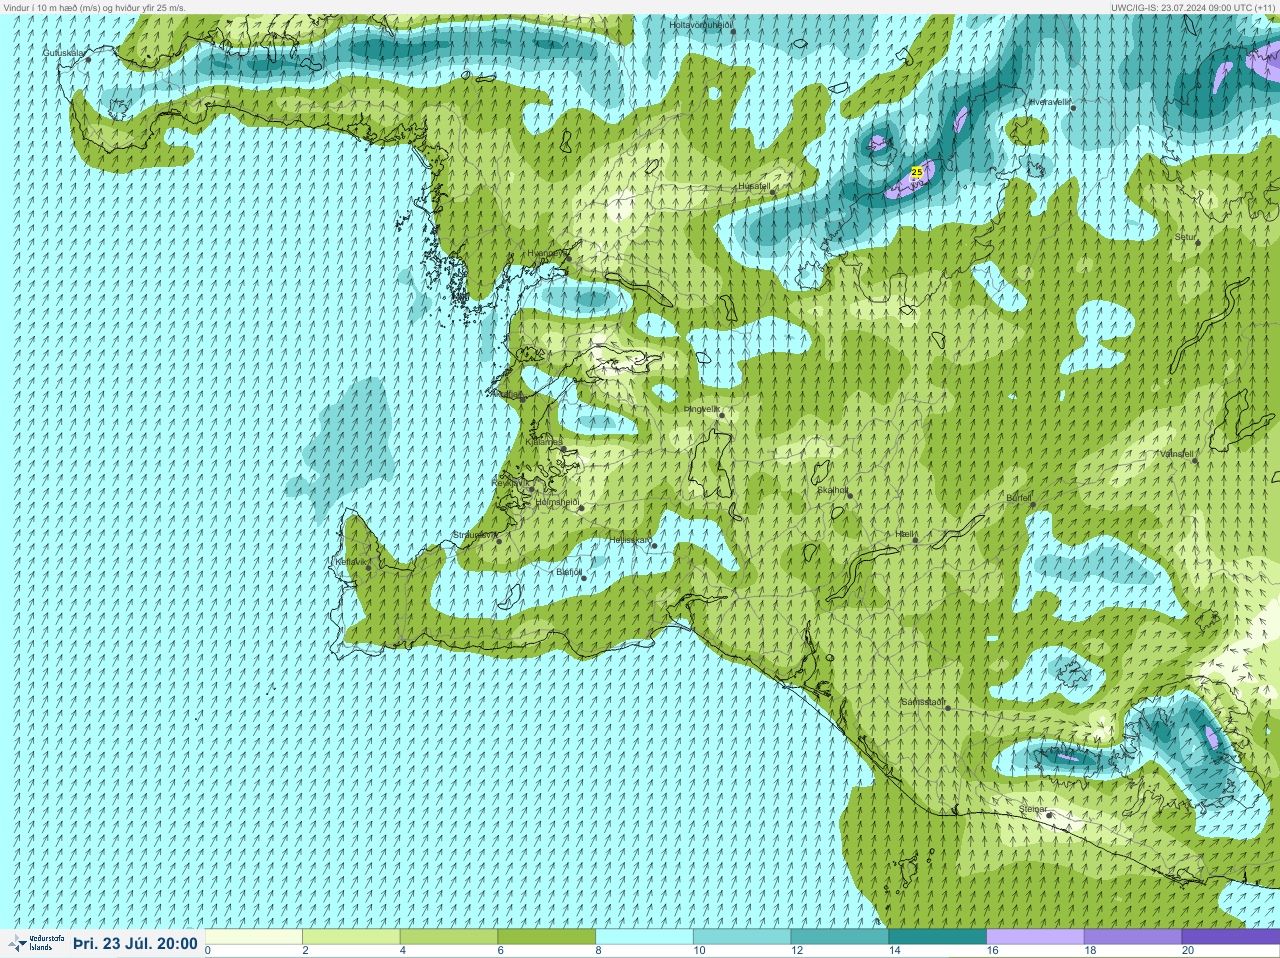Click the Hvanneyri station label
Screen dimensions: 1280x958
tap(546, 253)
